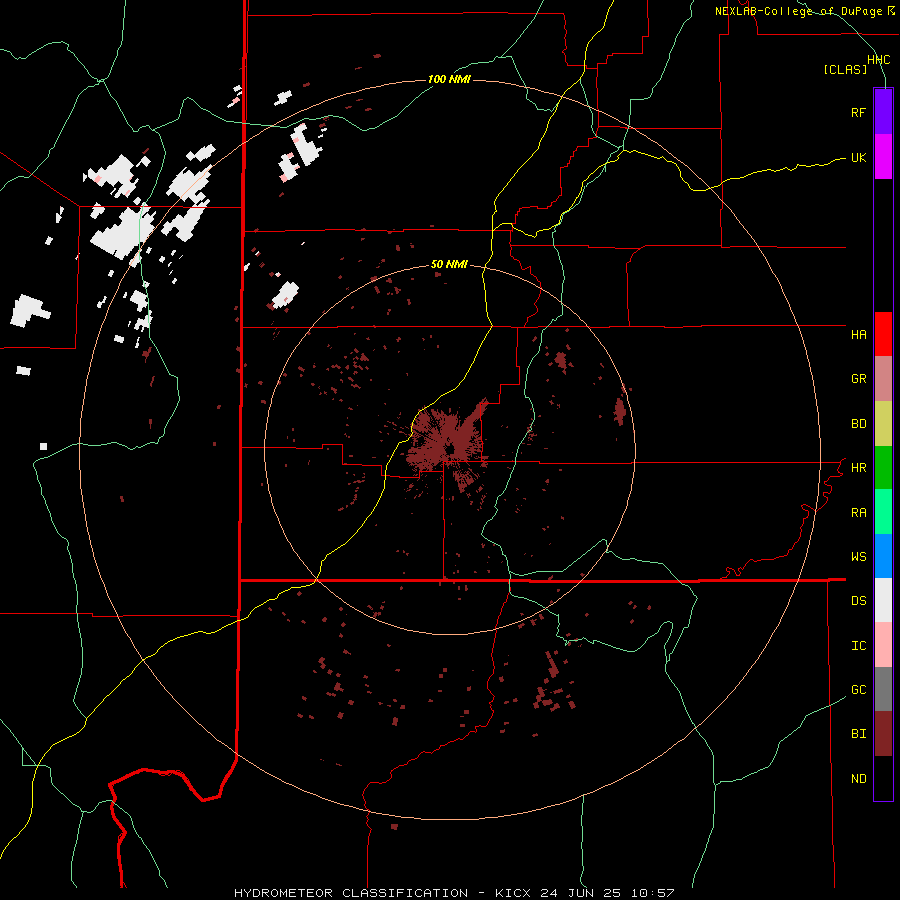Click the 'UK' legend label

pos(858,157)
